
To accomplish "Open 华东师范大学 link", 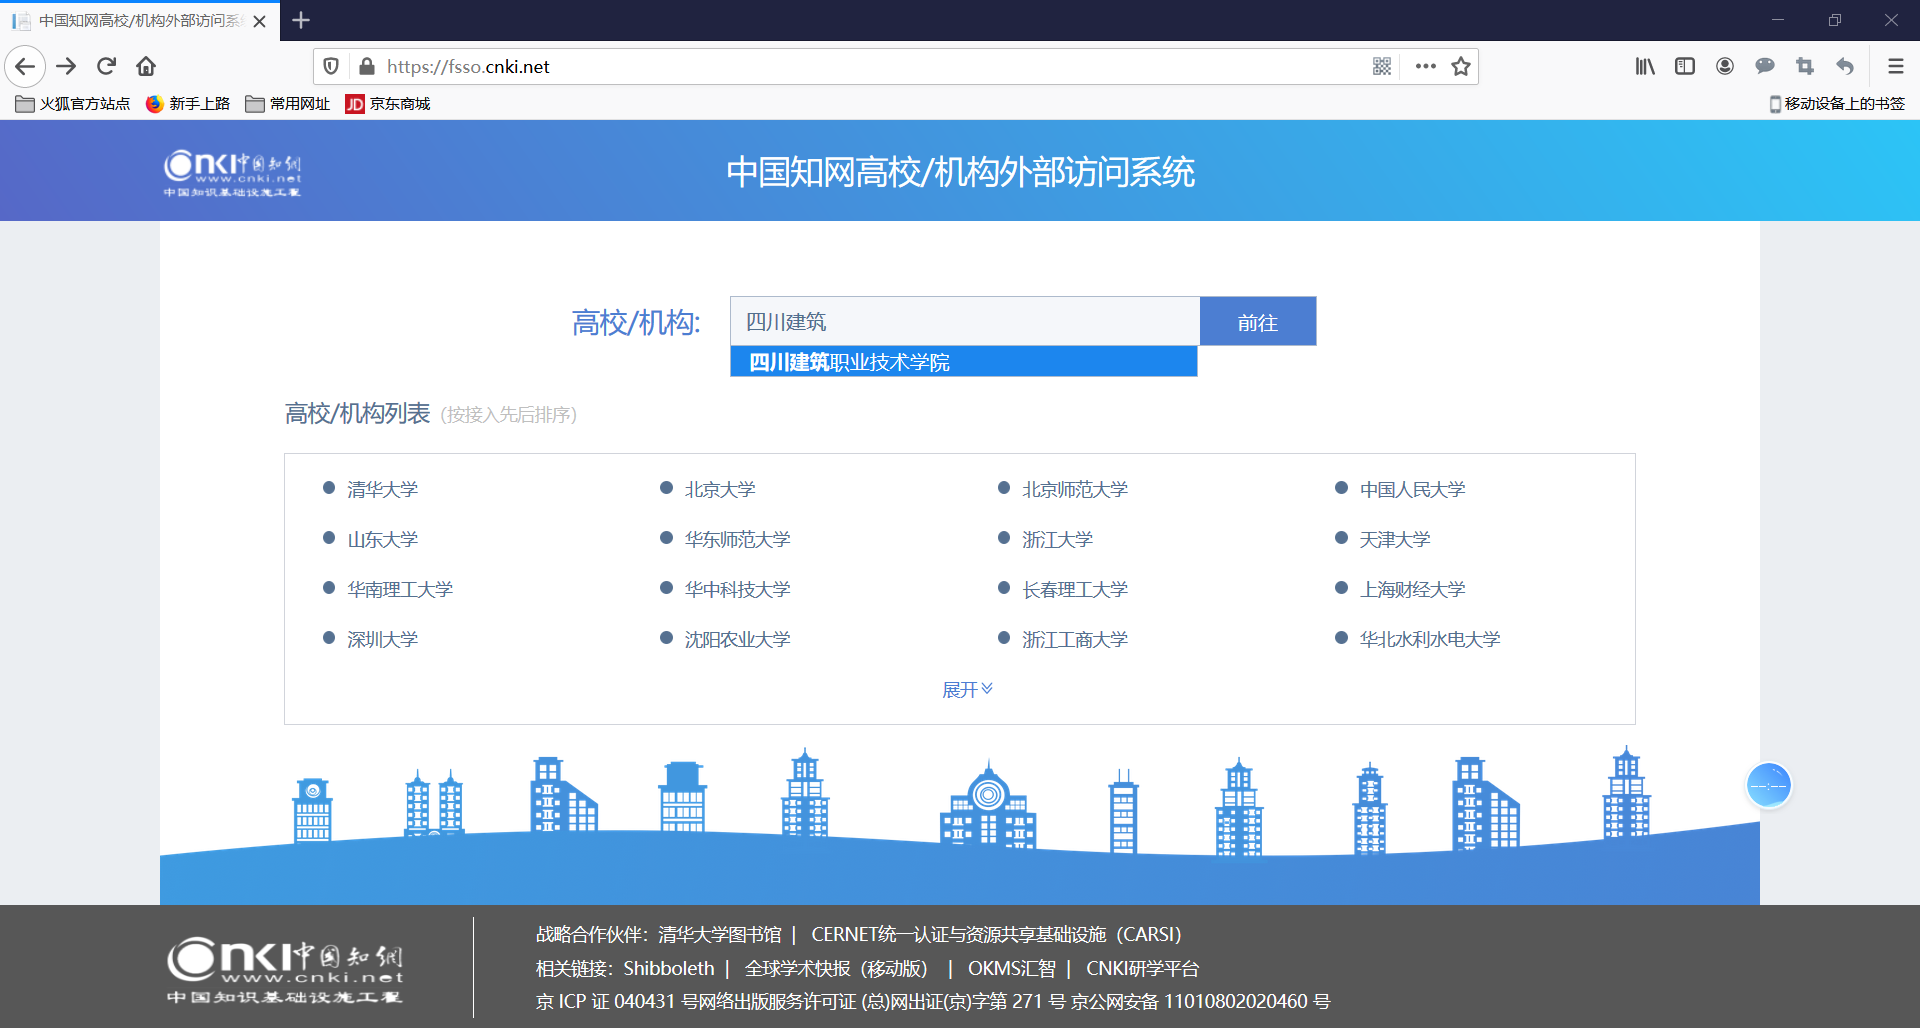I will (x=737, y=539).
